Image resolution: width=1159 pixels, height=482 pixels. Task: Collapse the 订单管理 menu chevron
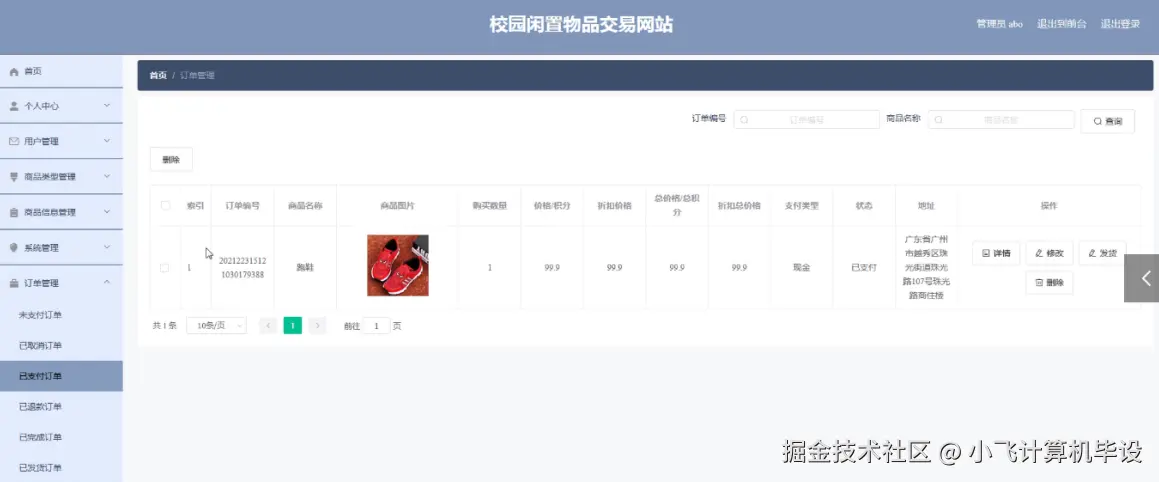point(107,283)
